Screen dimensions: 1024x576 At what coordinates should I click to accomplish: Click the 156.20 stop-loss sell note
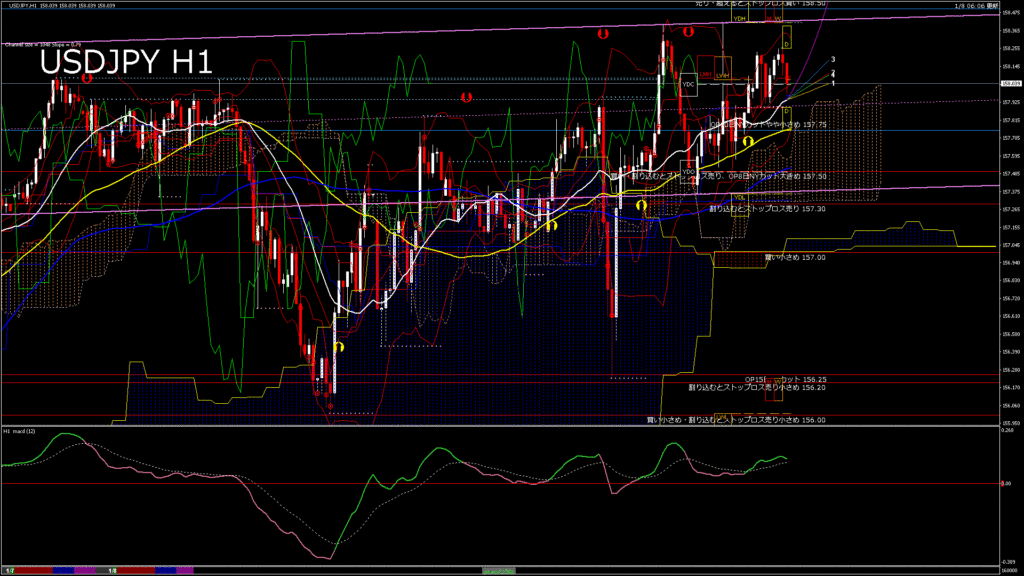(757, 387)
